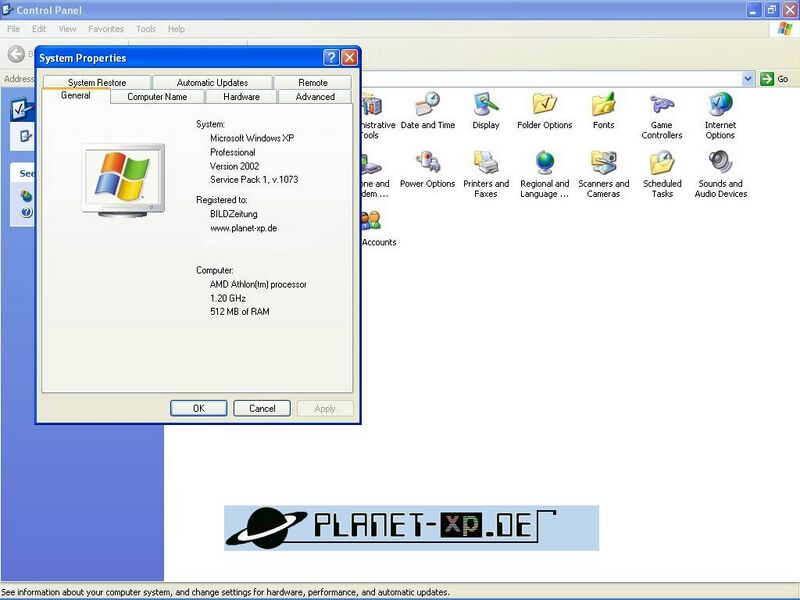
Task: Click the 'Service Pack 1, v.1073' text
Action: click(x=254, y=180)
